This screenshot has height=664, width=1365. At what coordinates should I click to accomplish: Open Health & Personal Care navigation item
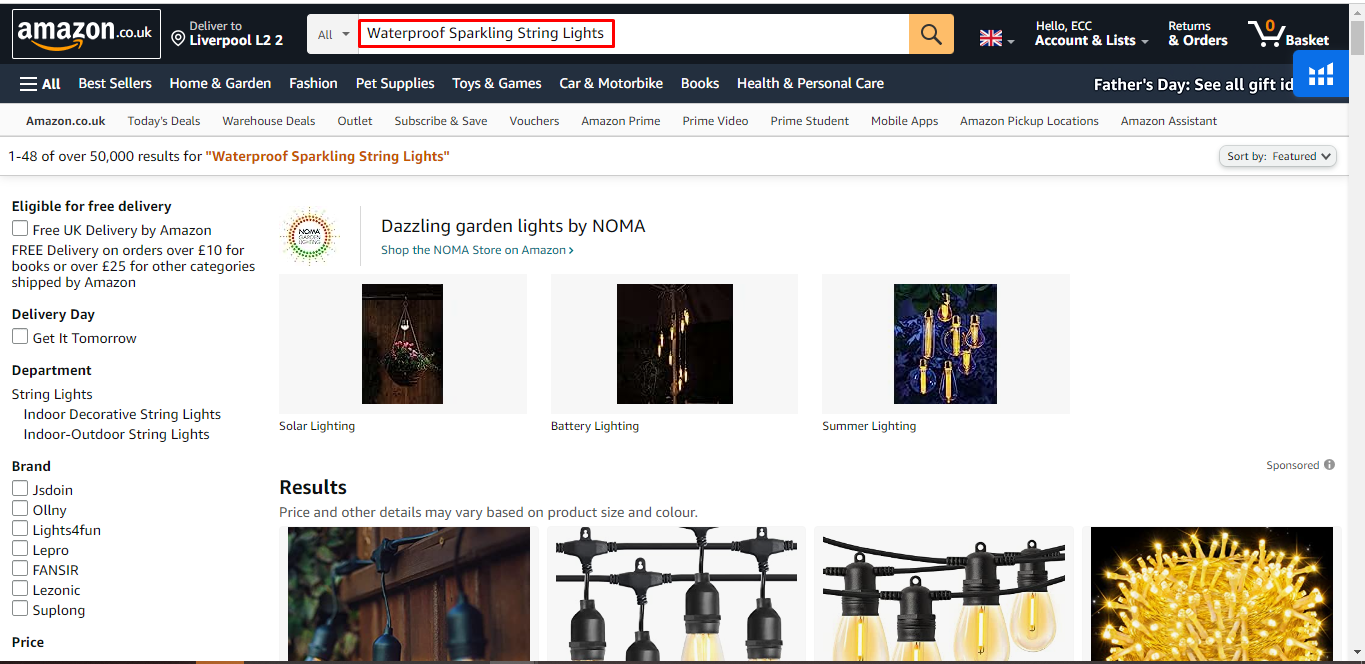tap(810, 84)
